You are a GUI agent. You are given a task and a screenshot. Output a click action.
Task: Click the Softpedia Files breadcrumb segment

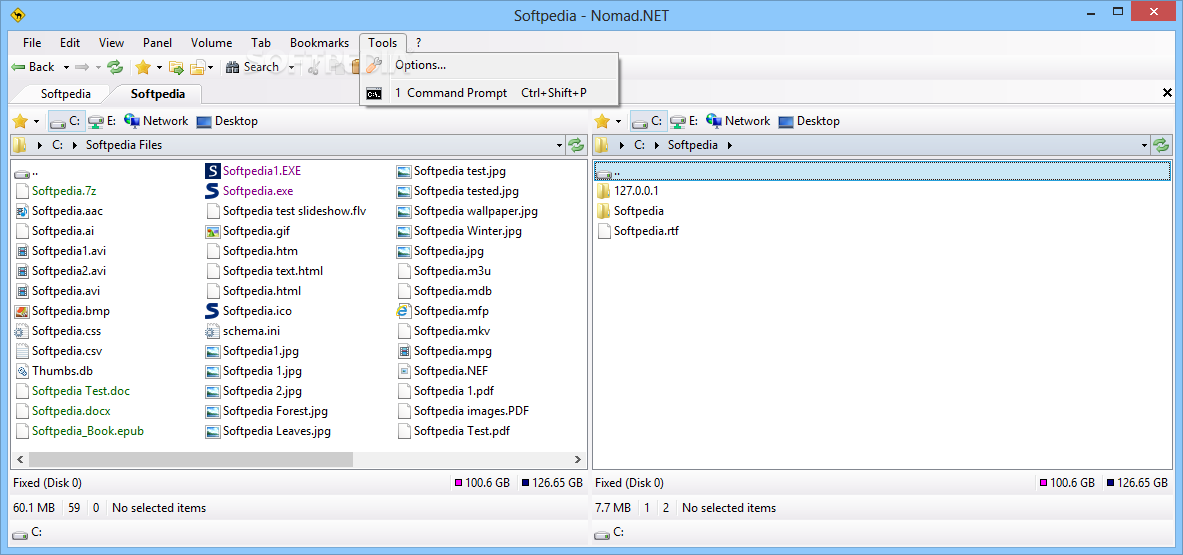124,145
